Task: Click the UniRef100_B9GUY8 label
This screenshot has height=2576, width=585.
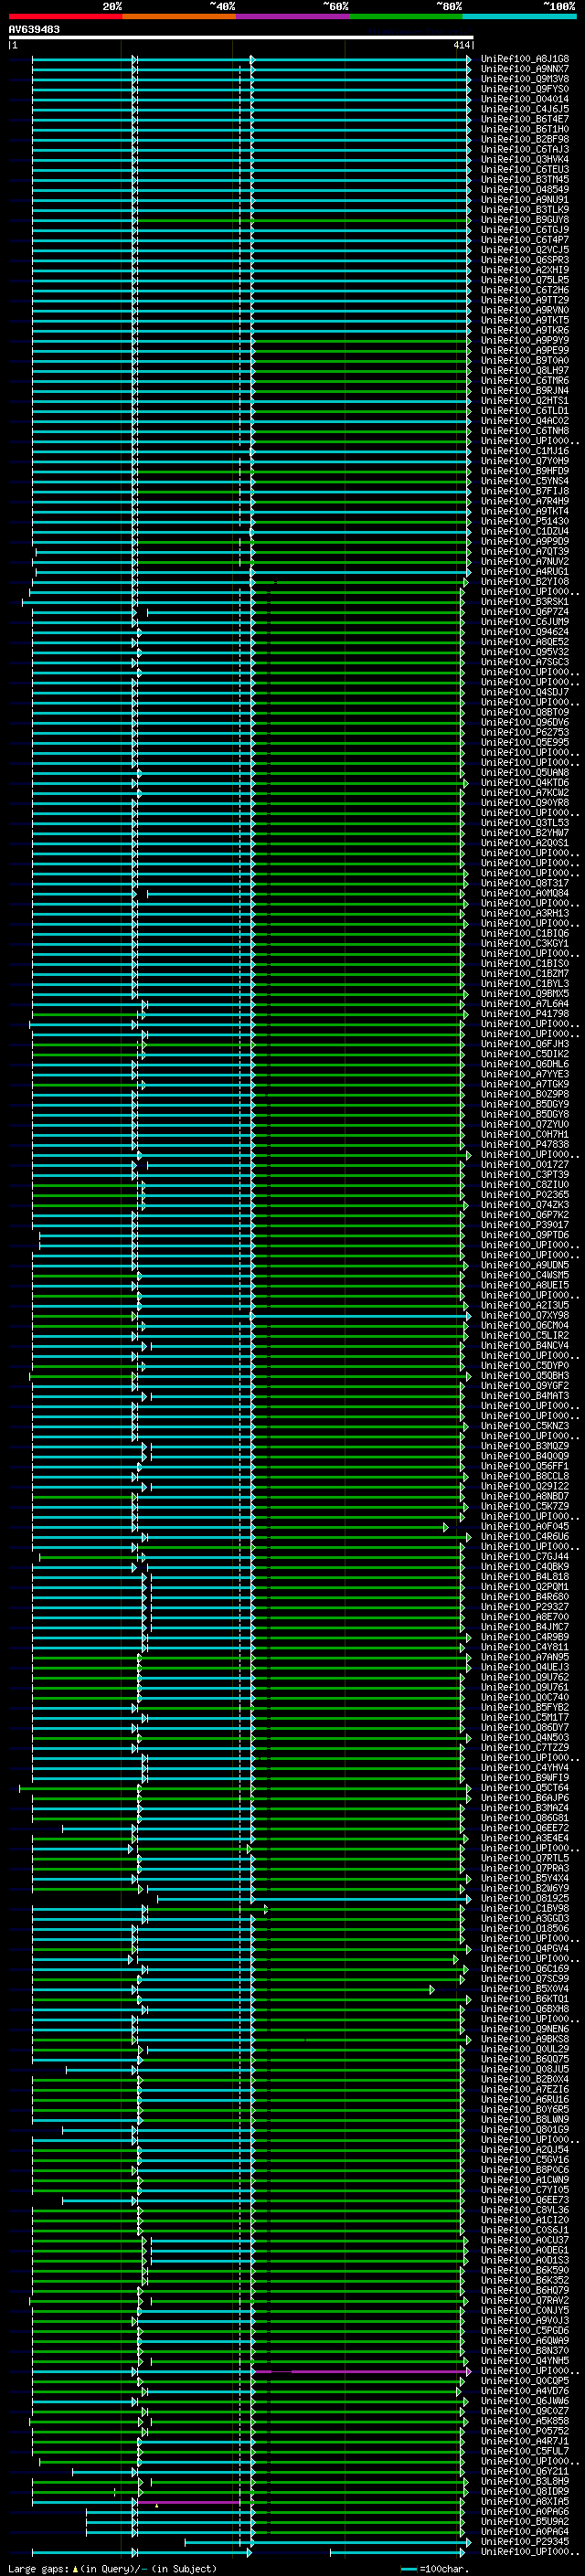Action: click(x=525, y=219)
